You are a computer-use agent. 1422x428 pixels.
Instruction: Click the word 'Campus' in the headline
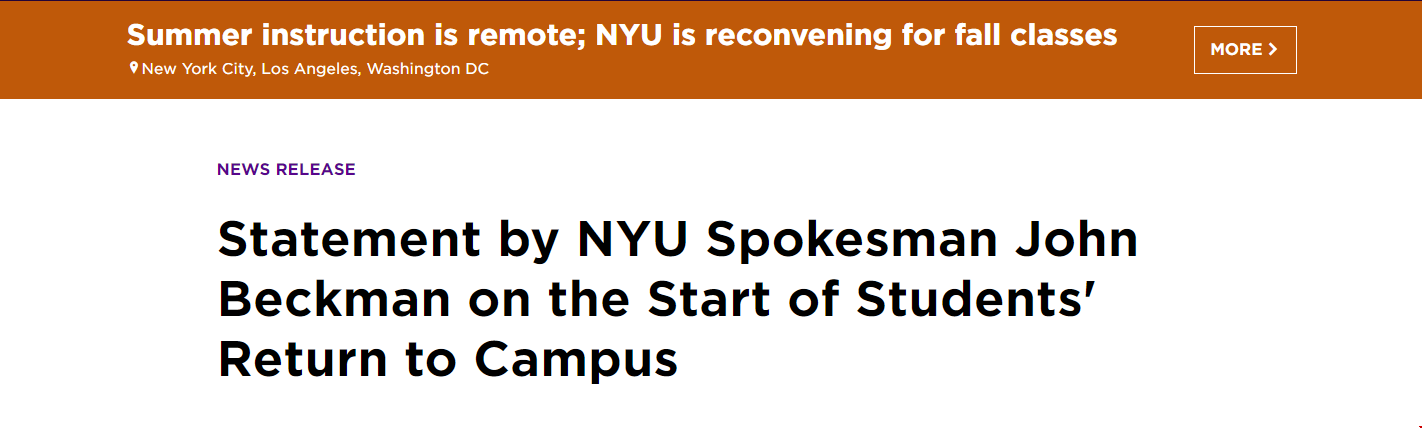(x=577, y=360)
